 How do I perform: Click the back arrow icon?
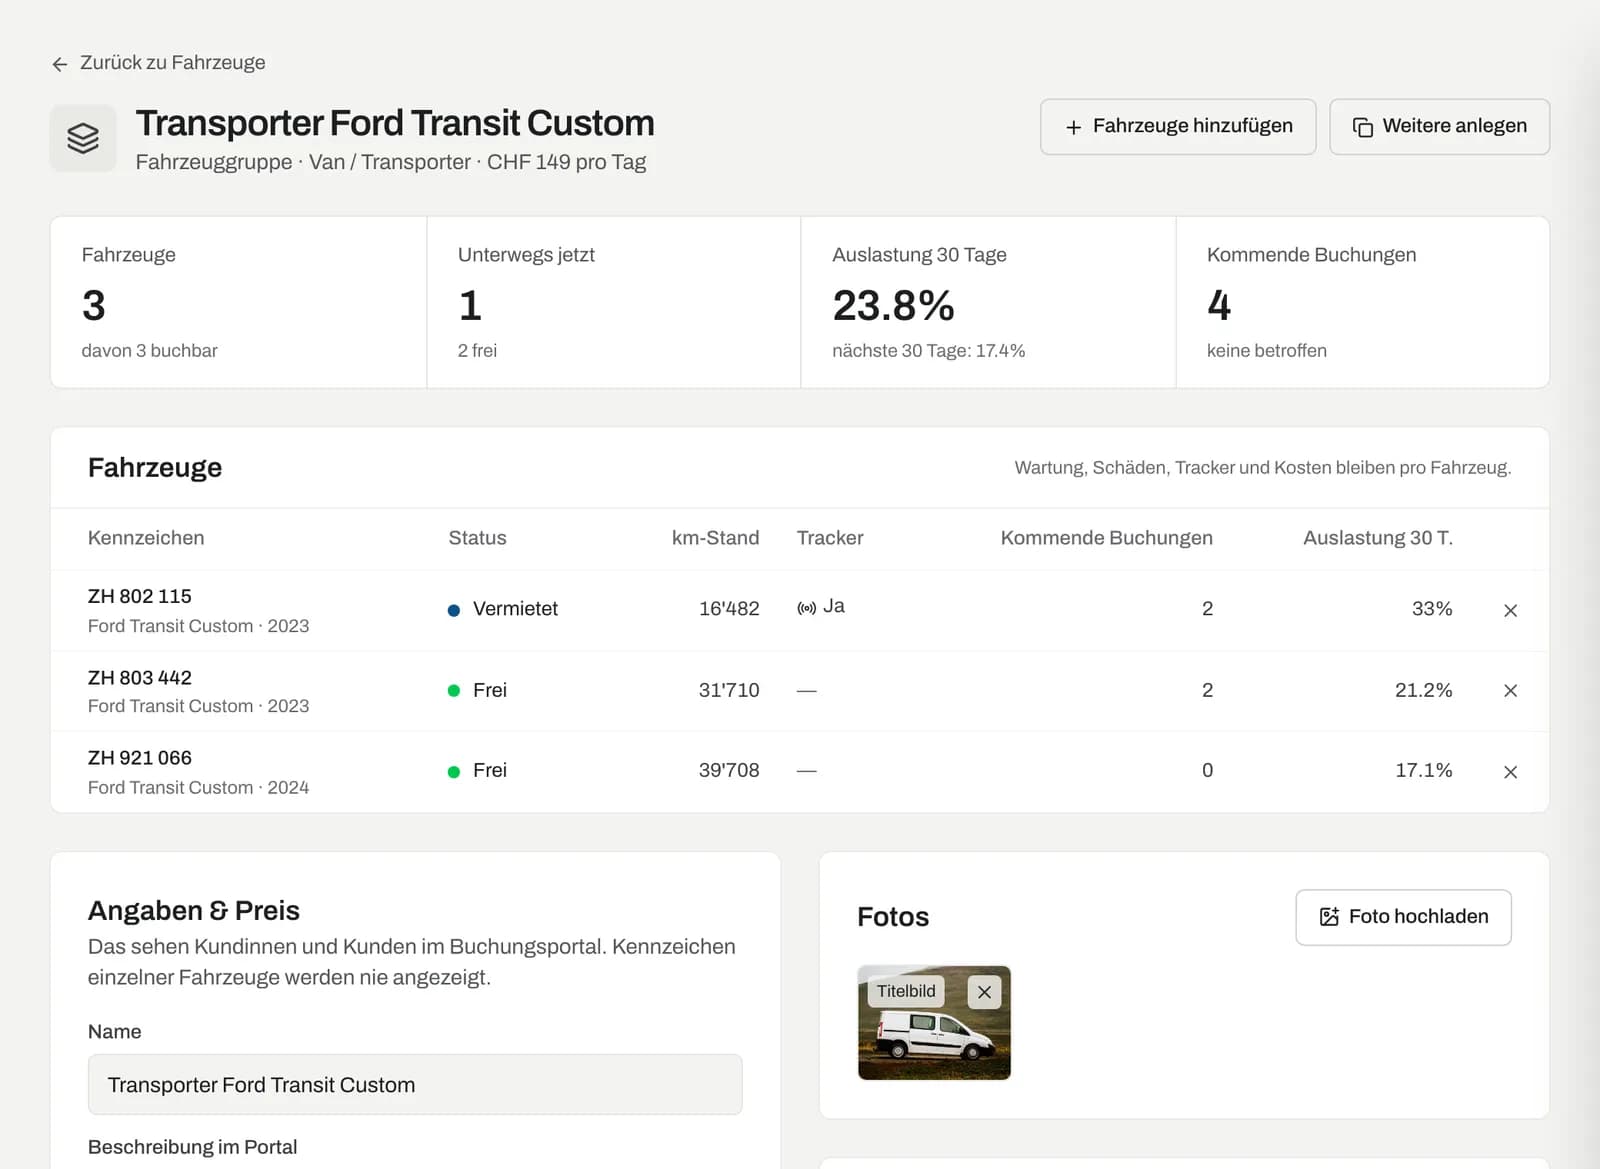click(x=60, y=64)
